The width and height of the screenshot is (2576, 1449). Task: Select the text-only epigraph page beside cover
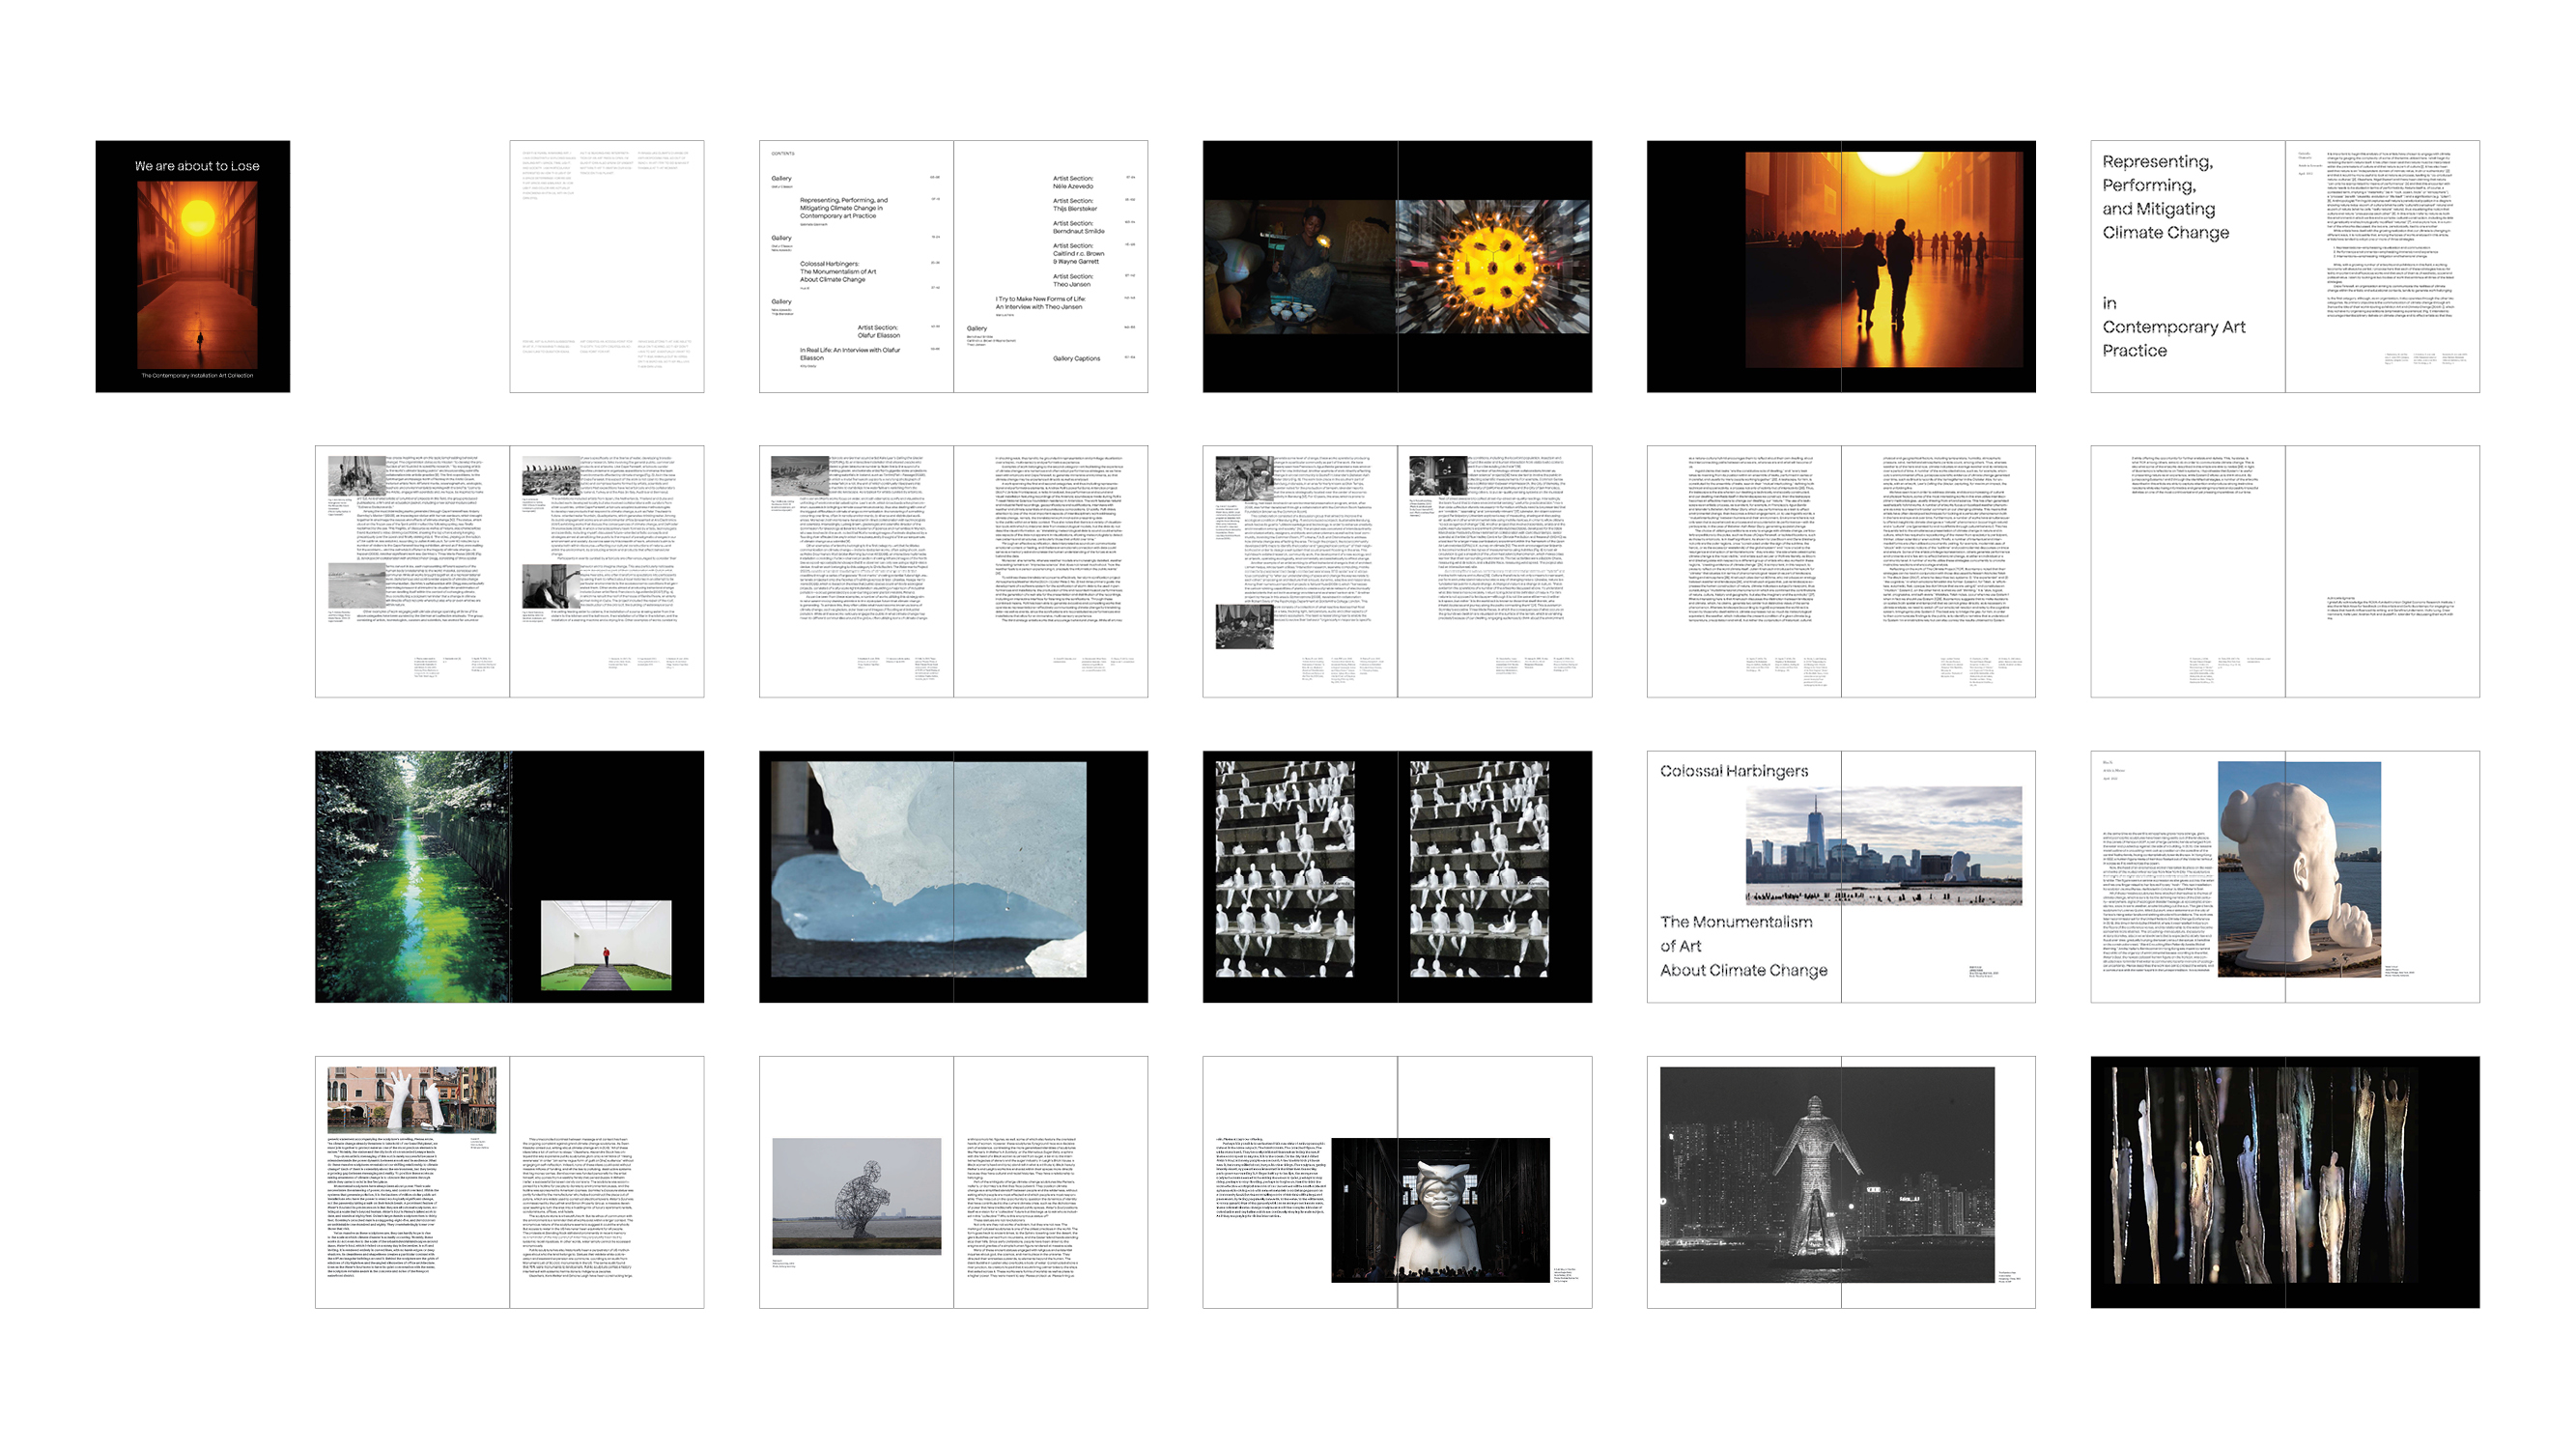606,266
